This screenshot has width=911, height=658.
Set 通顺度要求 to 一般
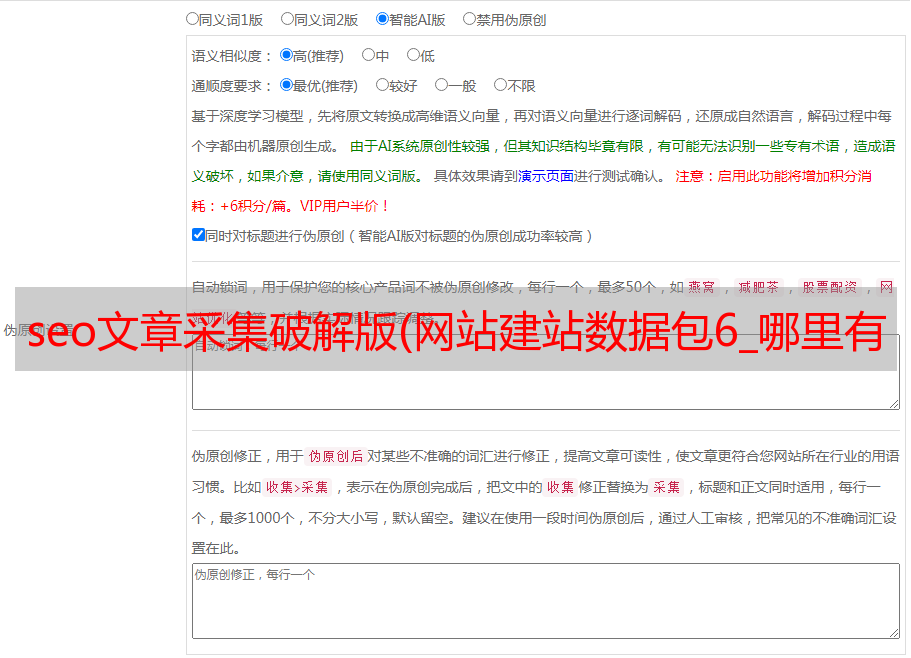[x=442, y=85]
